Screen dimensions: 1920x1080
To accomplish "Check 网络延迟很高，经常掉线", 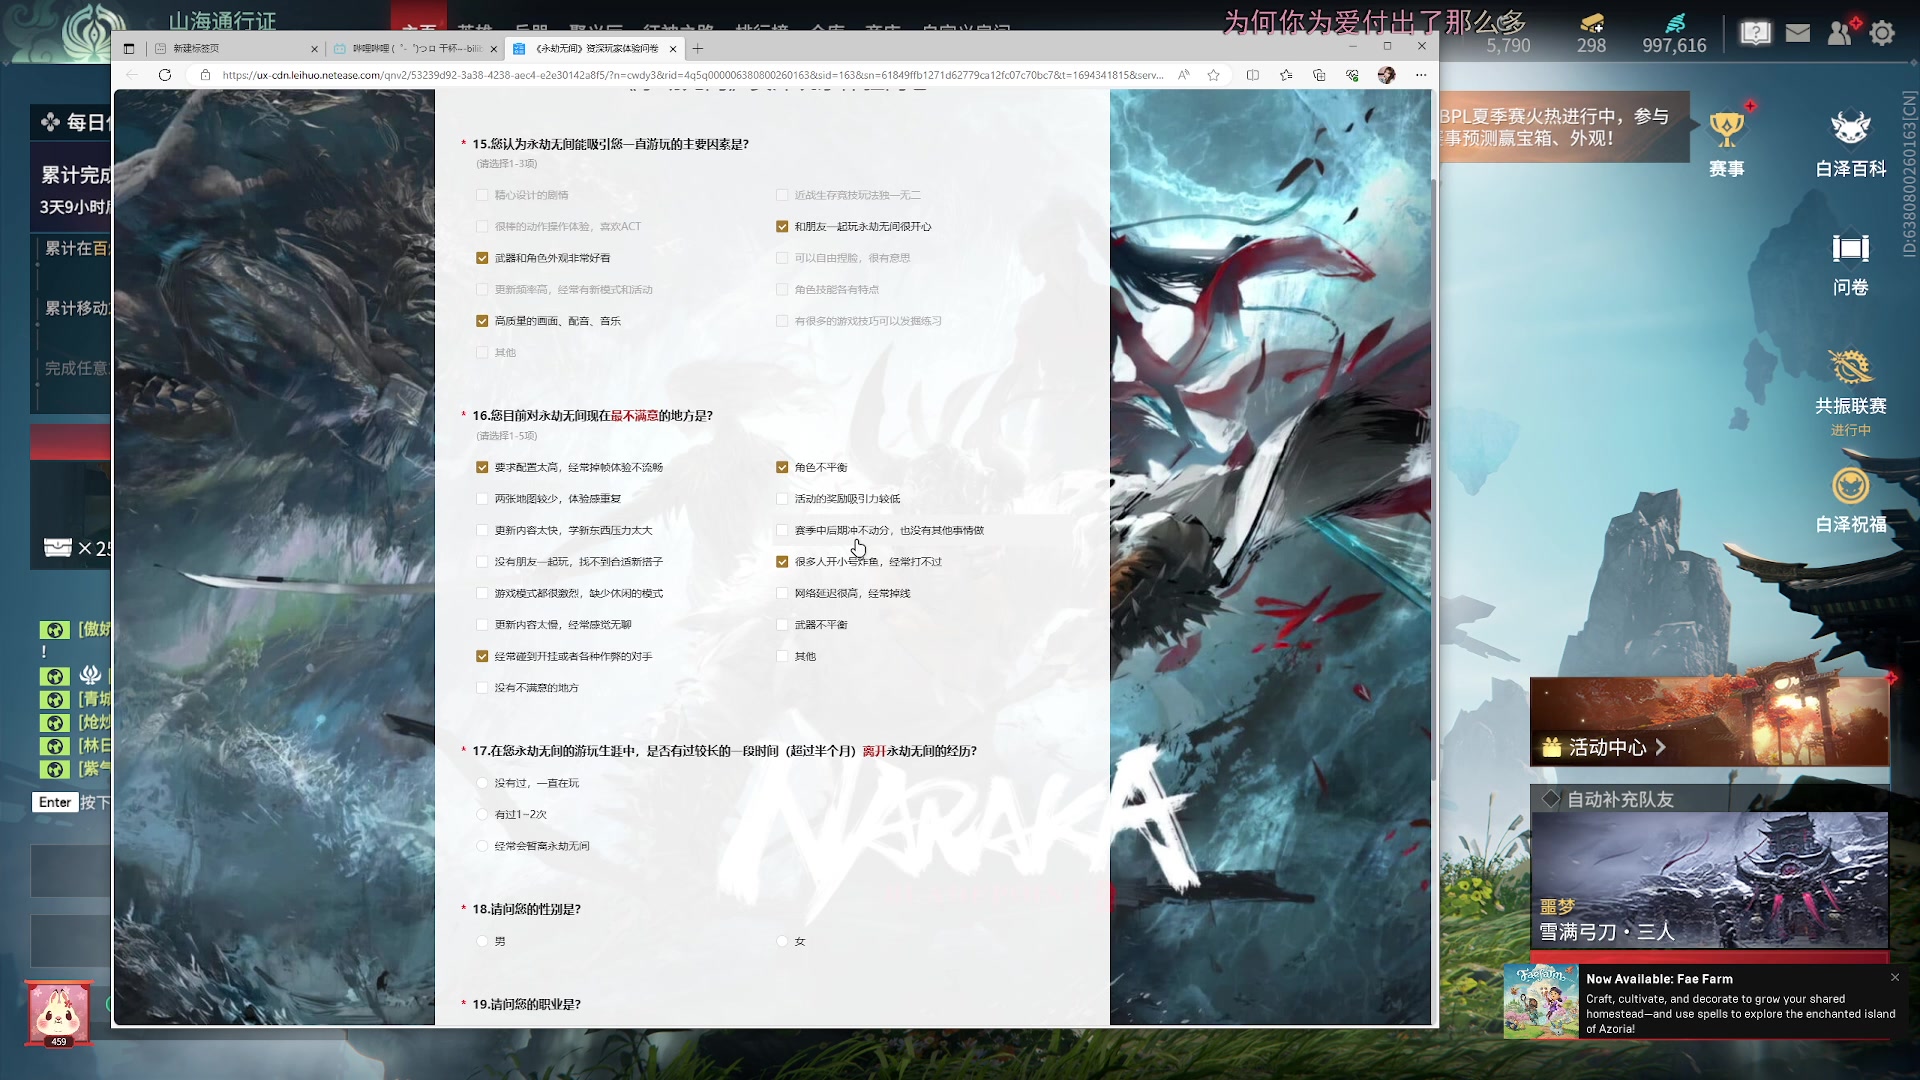I will click(x=782, y=593).
